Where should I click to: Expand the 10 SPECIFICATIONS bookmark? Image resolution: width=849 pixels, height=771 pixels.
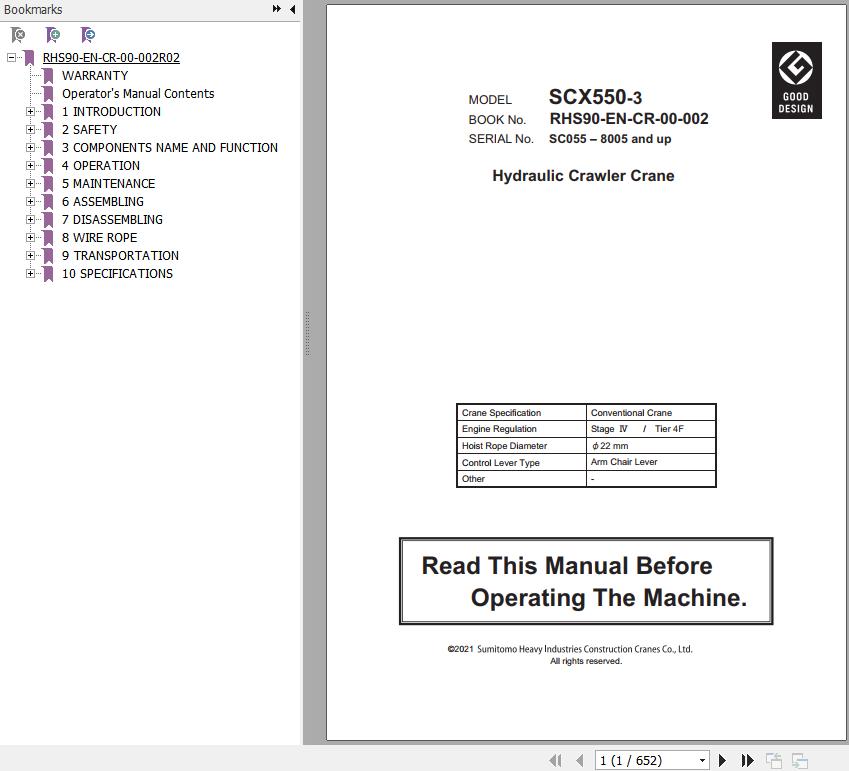point(30,273)
